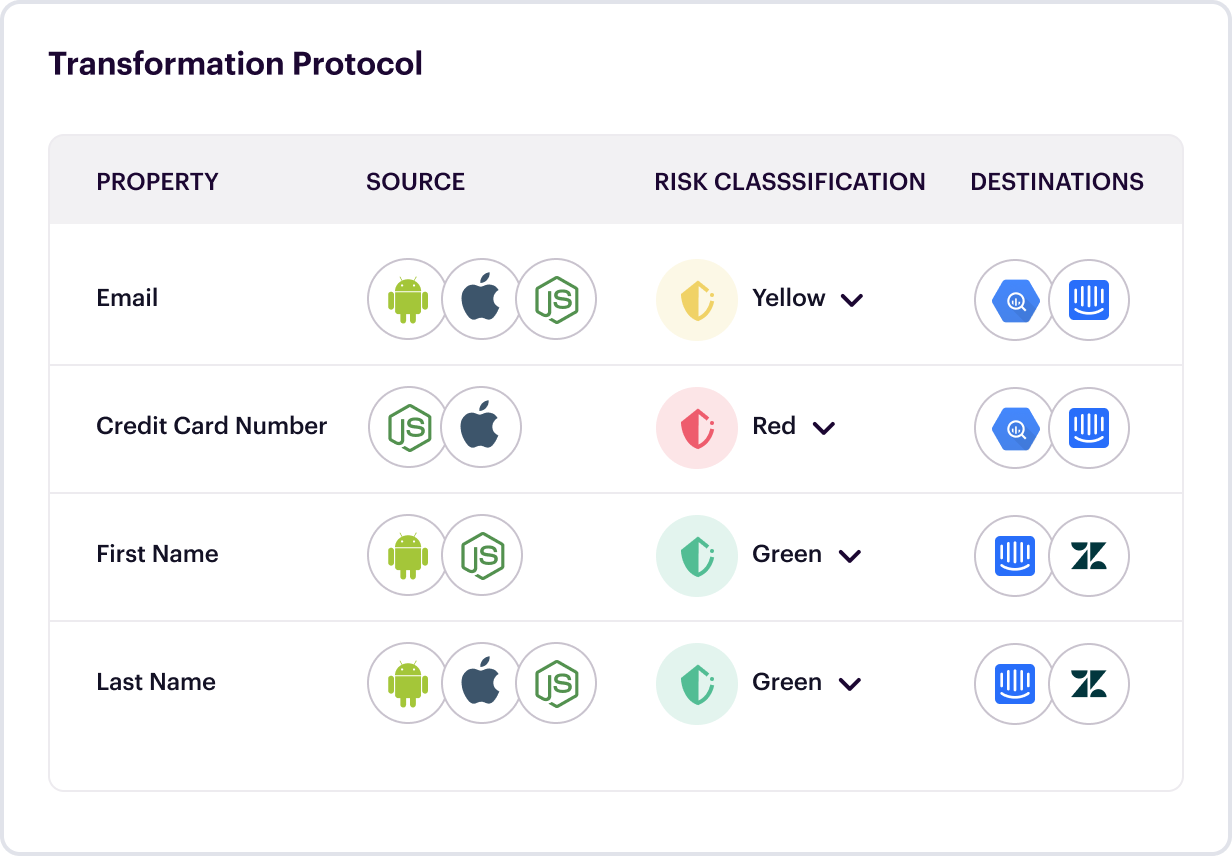Viewport: 1232px width, 856px height.
Task: Sort by the PROPERTY column header
Action: 157,181
